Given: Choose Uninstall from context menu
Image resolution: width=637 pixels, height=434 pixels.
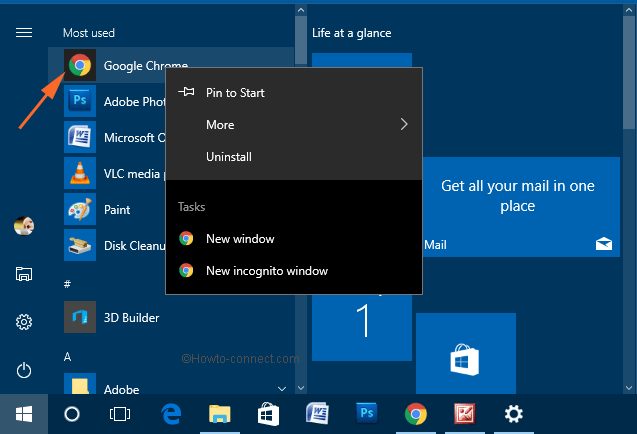Looking at the screenshot, I should tap(294, 156).
